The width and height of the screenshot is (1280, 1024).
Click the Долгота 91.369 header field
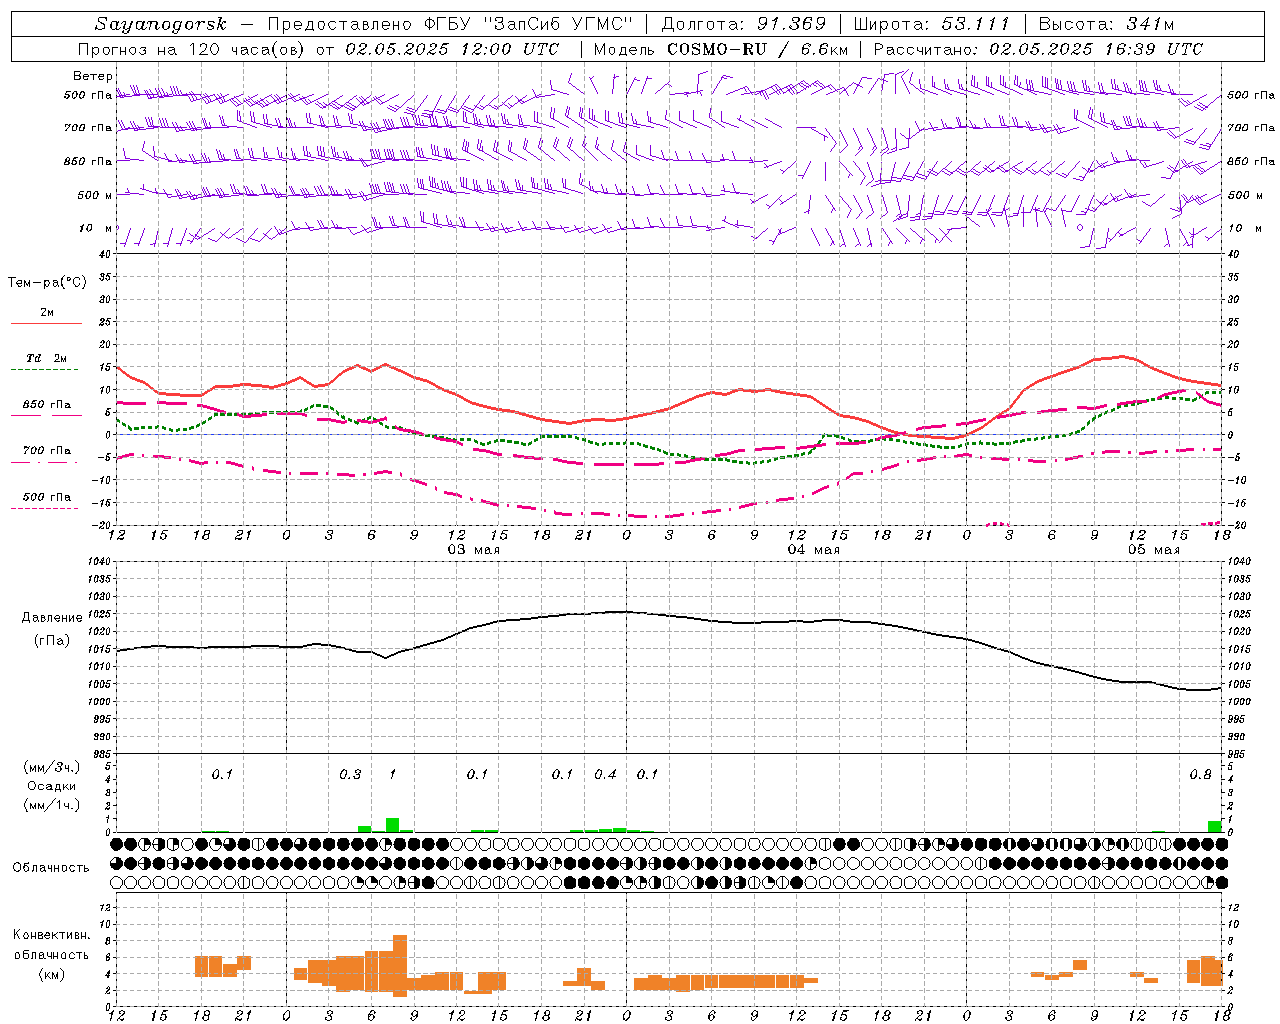coord(744,24)
